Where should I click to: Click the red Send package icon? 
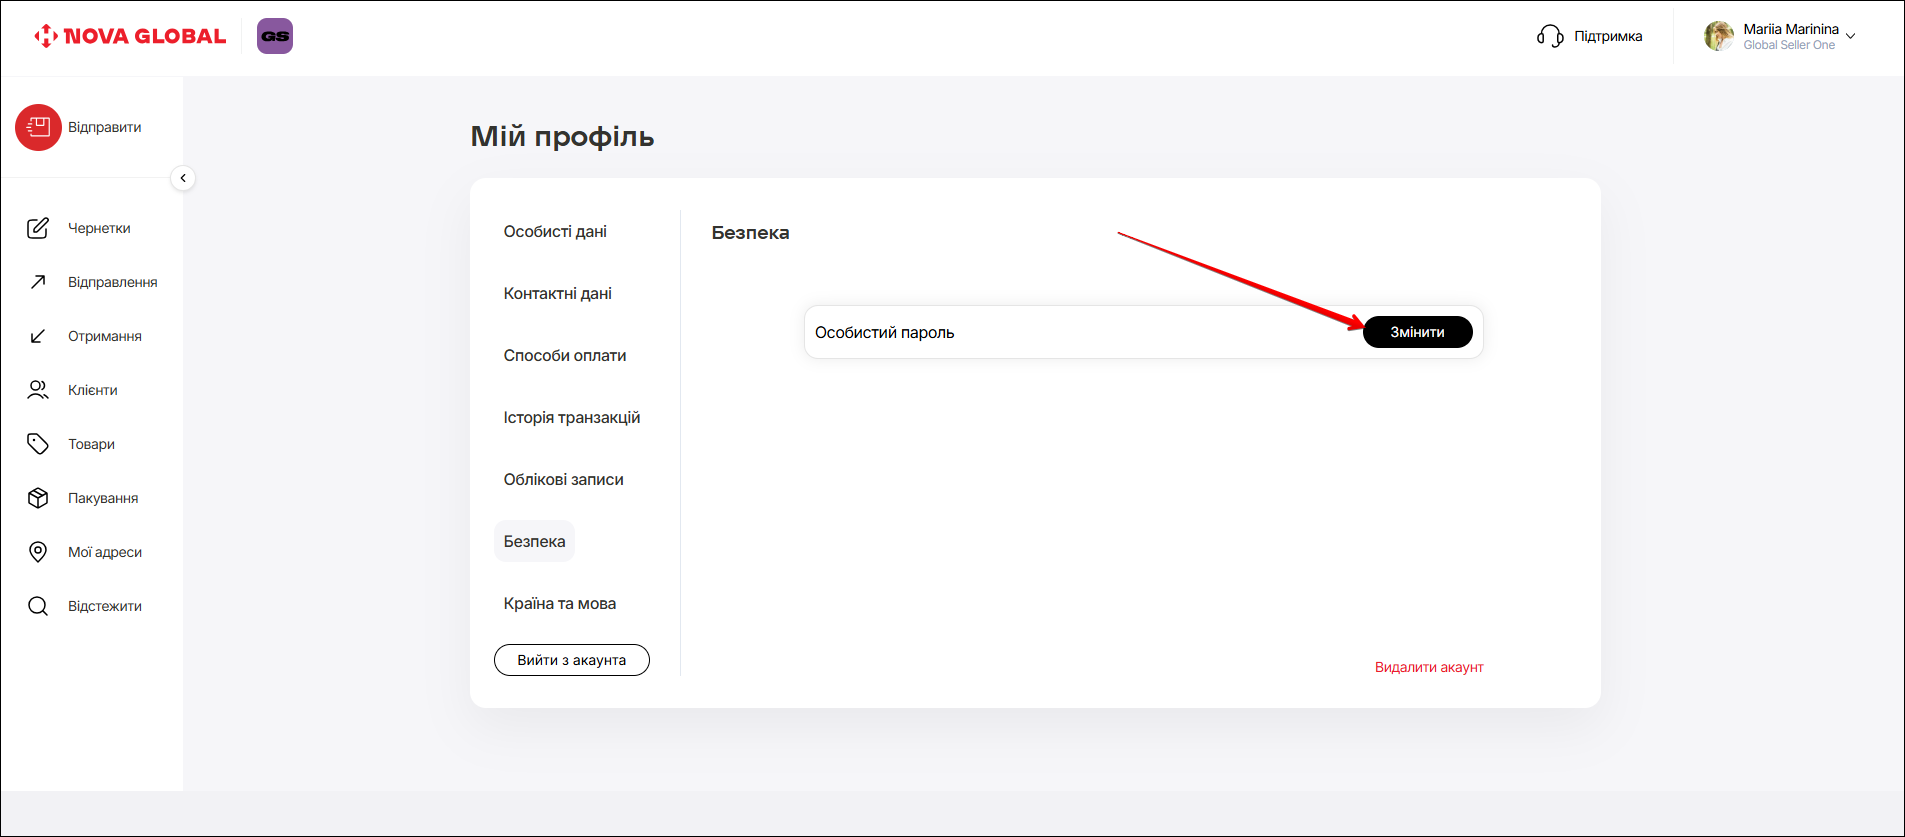point(38,128)
